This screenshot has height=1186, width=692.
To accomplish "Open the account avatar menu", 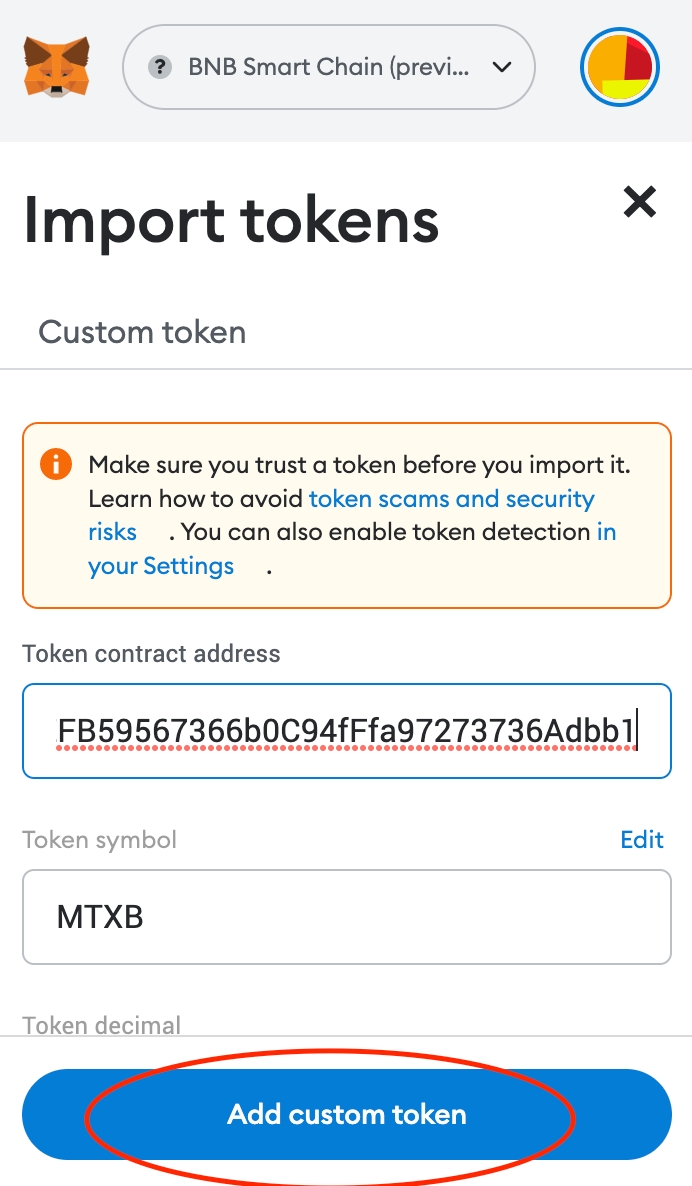I will click(x=620, y=67).
